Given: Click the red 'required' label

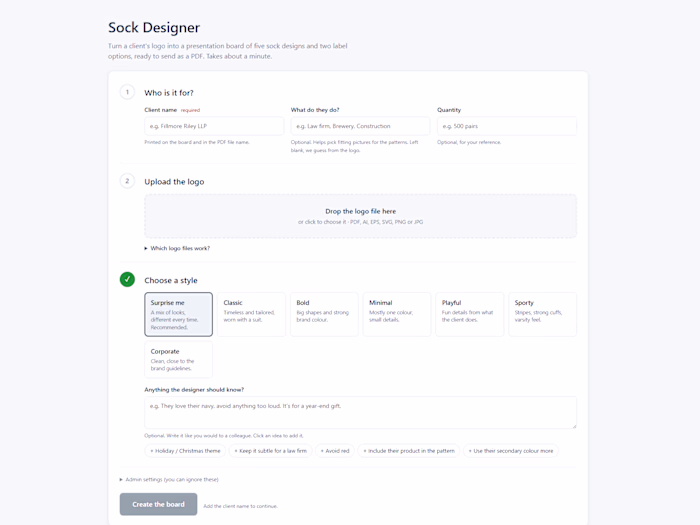Looking at the screenshot, I should point(190,110).
